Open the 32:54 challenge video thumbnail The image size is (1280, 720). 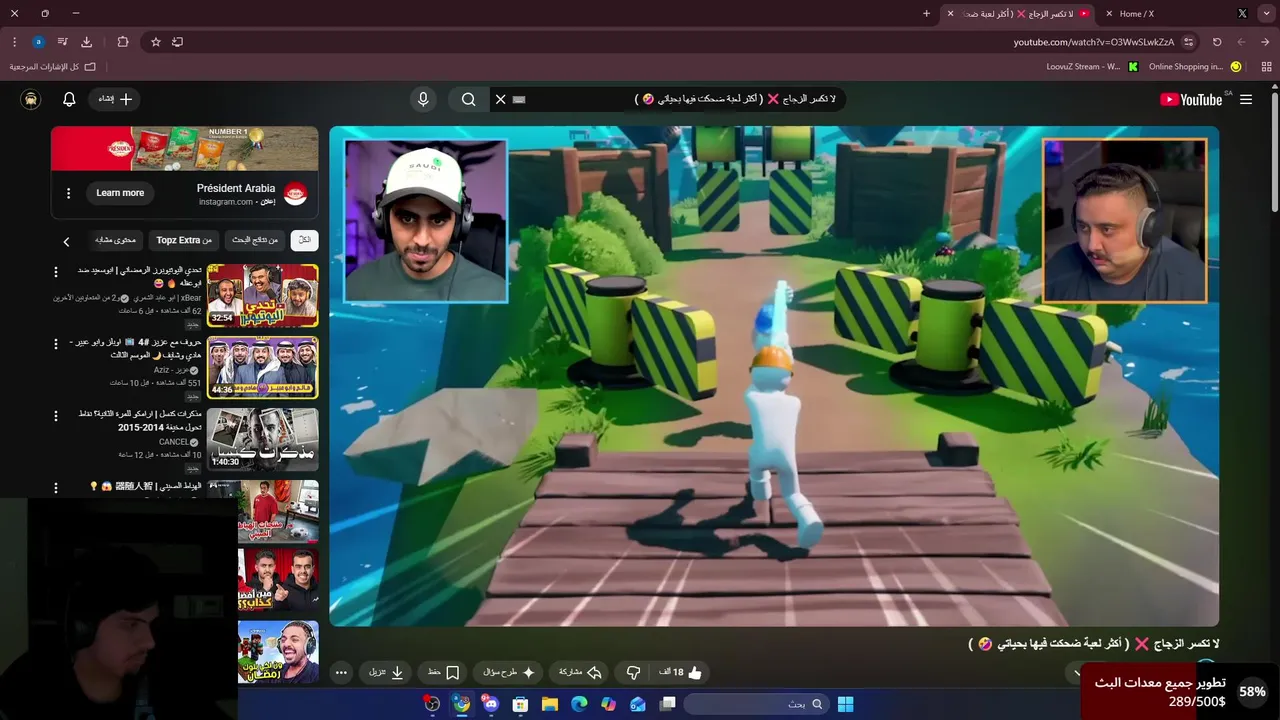pyautogui.click(x=263, y=295)
